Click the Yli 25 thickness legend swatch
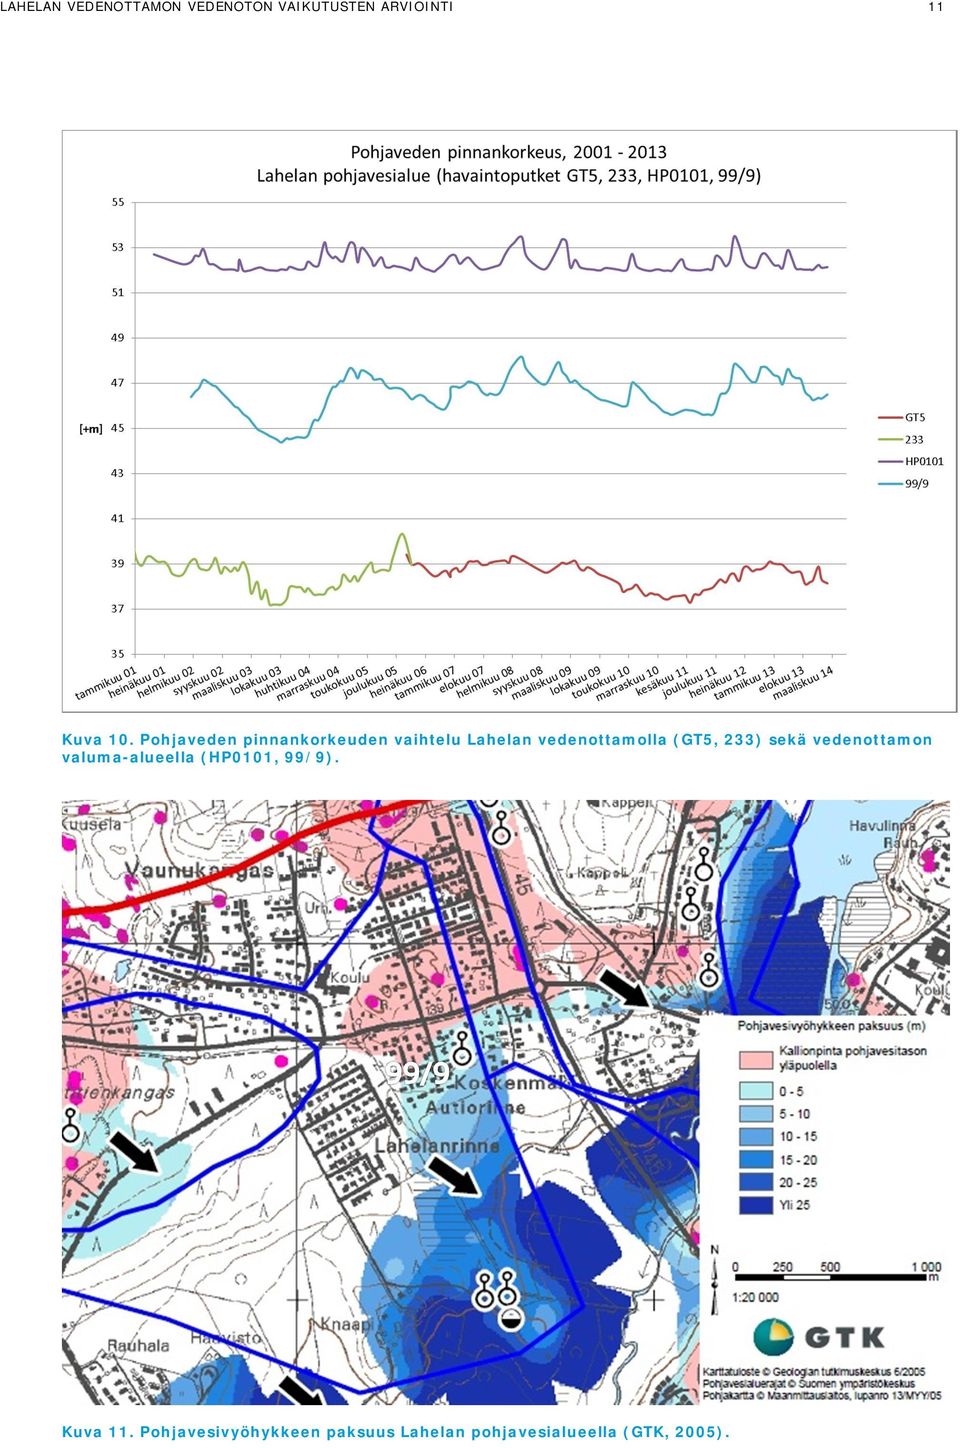This screenshot has height=1448, width=960. pyautogui.click(x=755, y=1205)
